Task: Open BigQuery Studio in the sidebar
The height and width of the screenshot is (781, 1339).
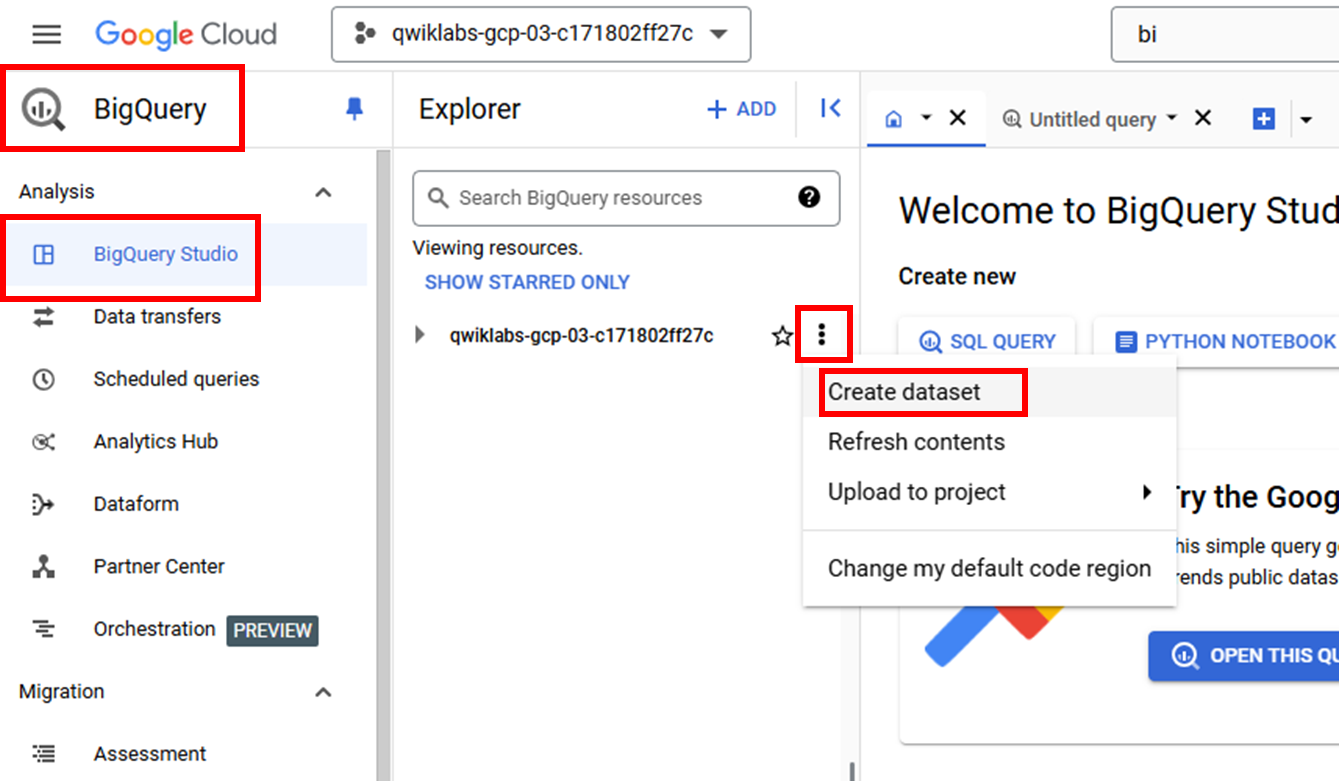Action: [166, 254]
